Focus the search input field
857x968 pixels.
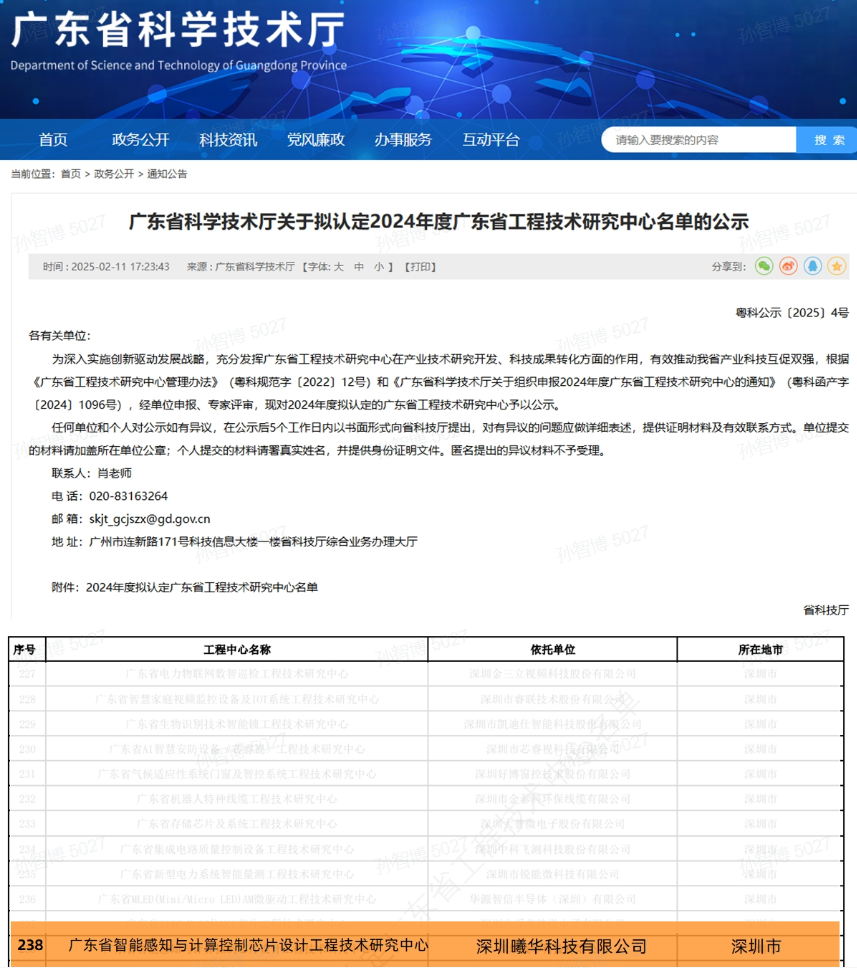700,140
